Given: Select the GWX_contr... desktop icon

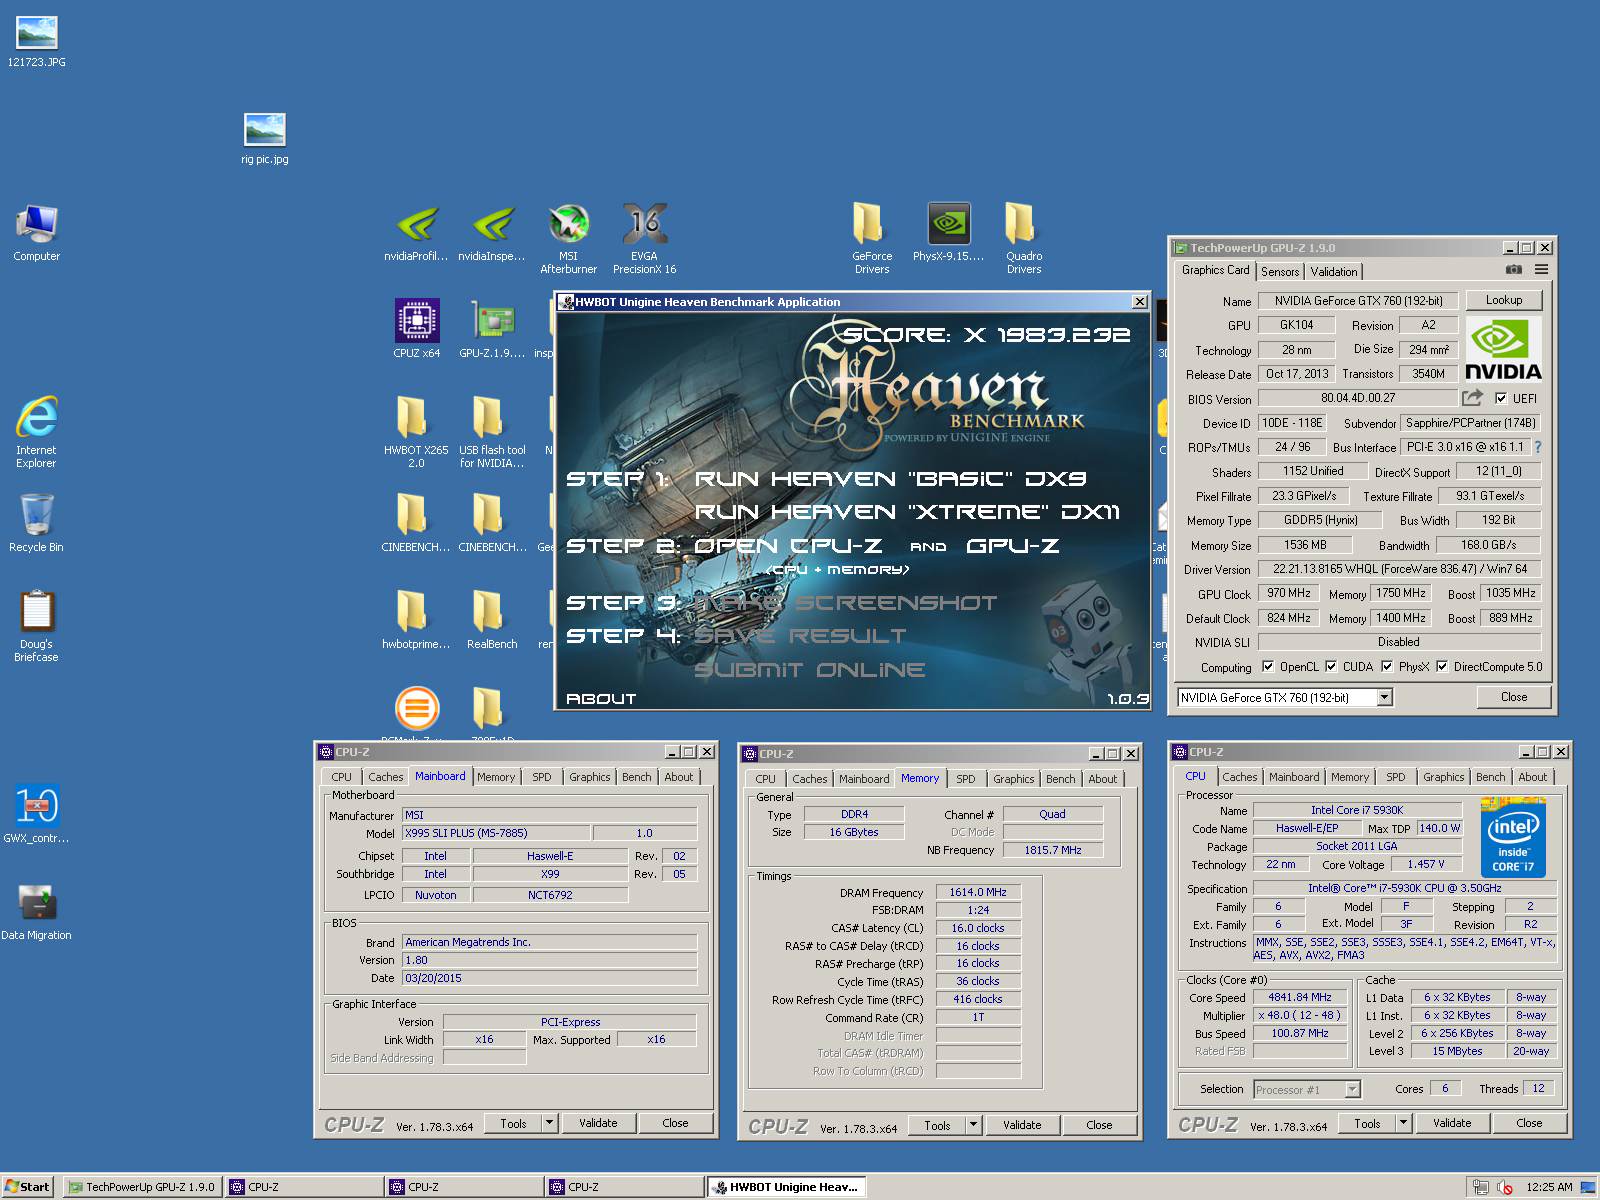Looking at the screenshot, I should click(x=37, y=814).
